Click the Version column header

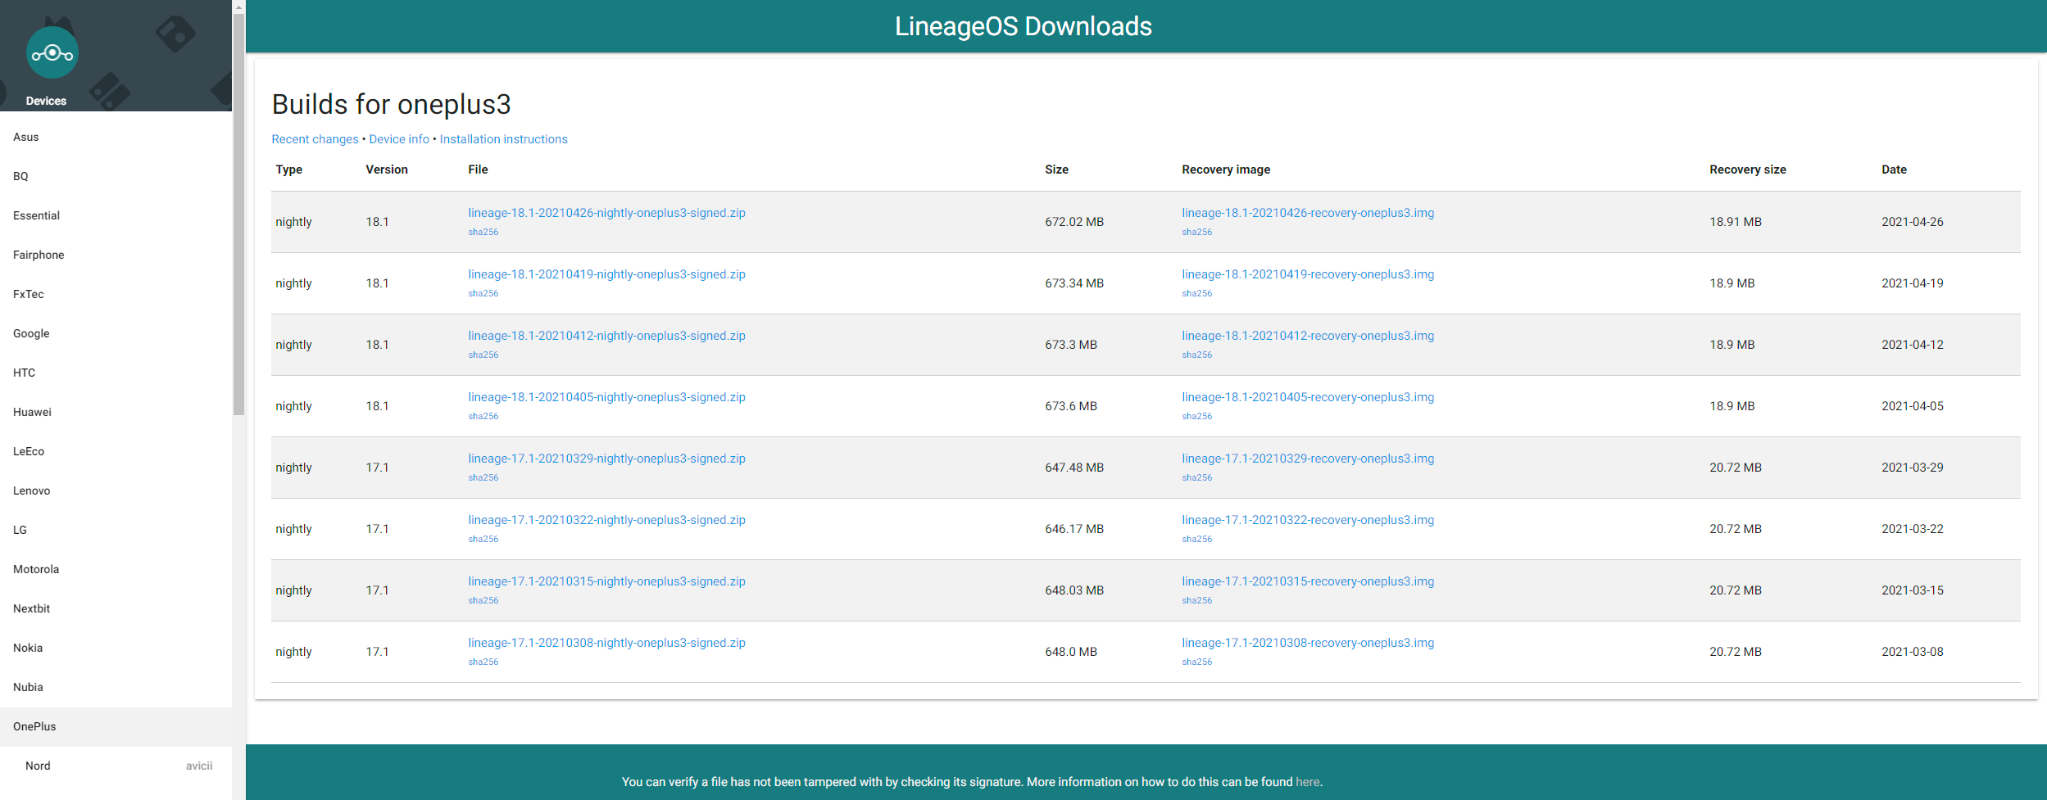tap(387, 170)
